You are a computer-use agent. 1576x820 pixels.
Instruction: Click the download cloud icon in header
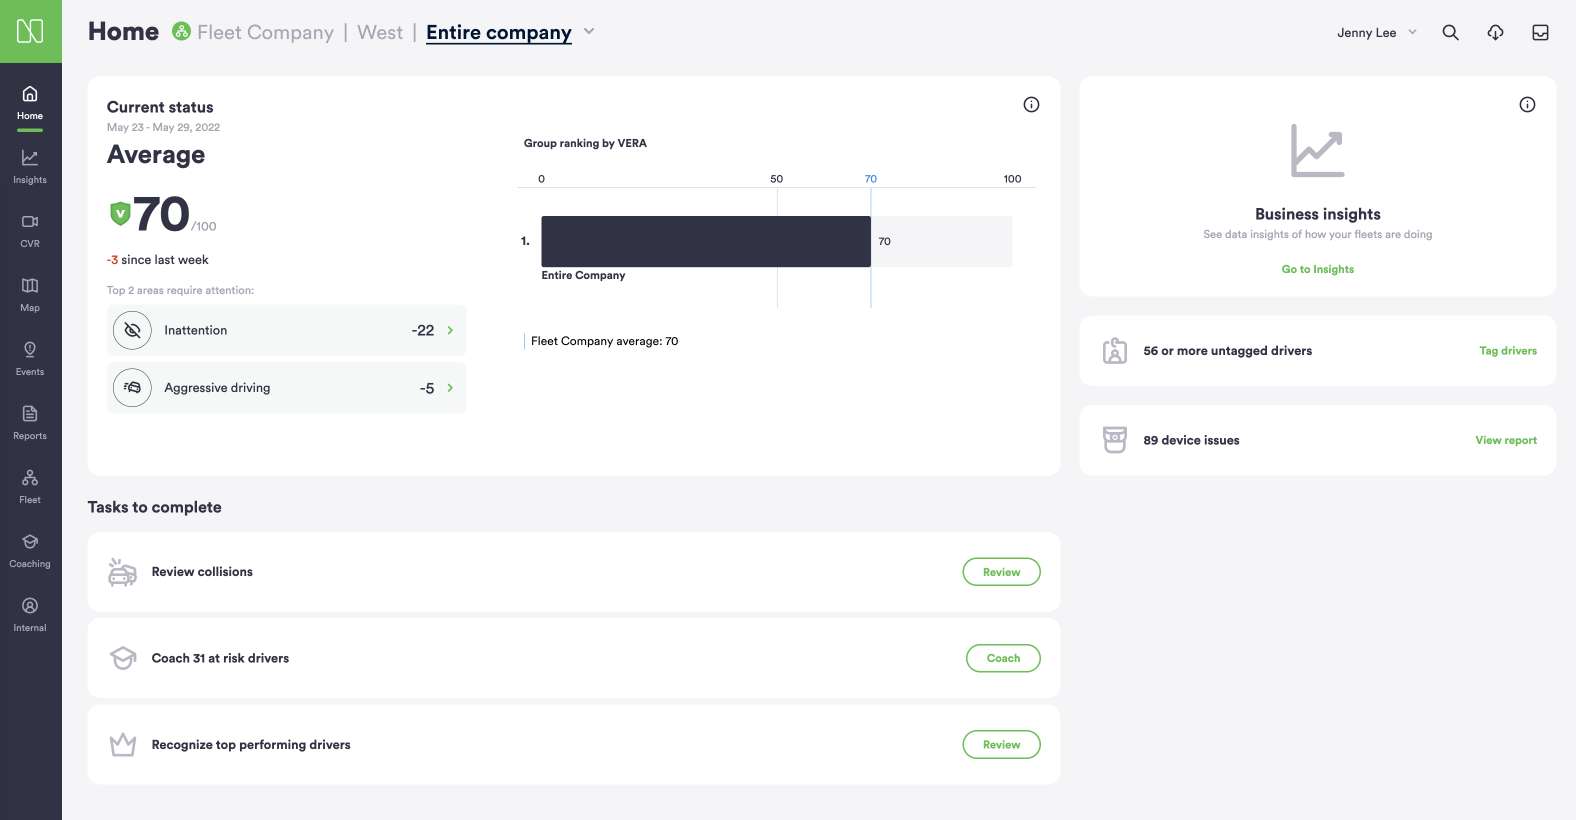coord(1495,32)
